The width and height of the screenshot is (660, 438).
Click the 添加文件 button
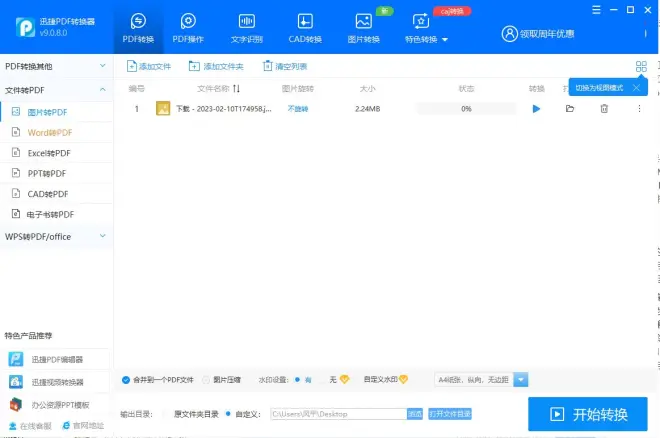149,66
